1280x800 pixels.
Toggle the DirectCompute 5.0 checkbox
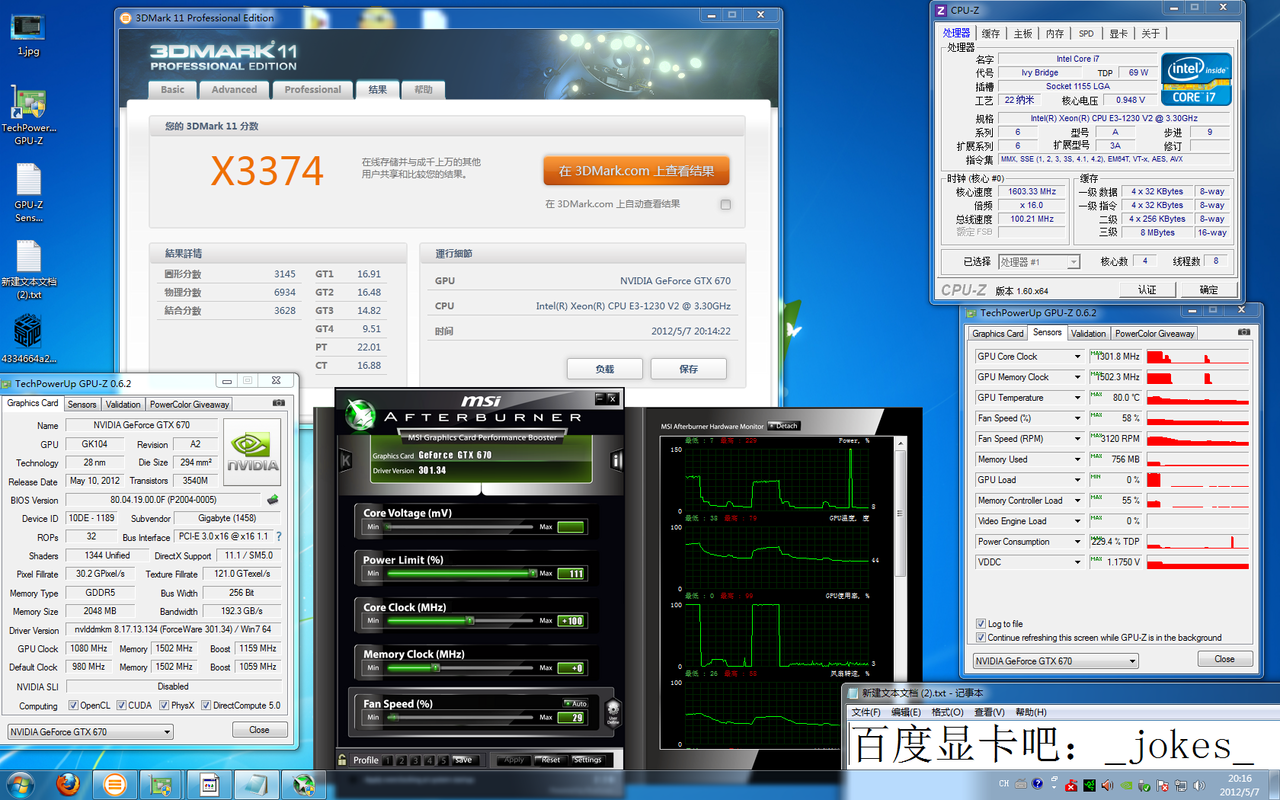[x=207, y=706]
